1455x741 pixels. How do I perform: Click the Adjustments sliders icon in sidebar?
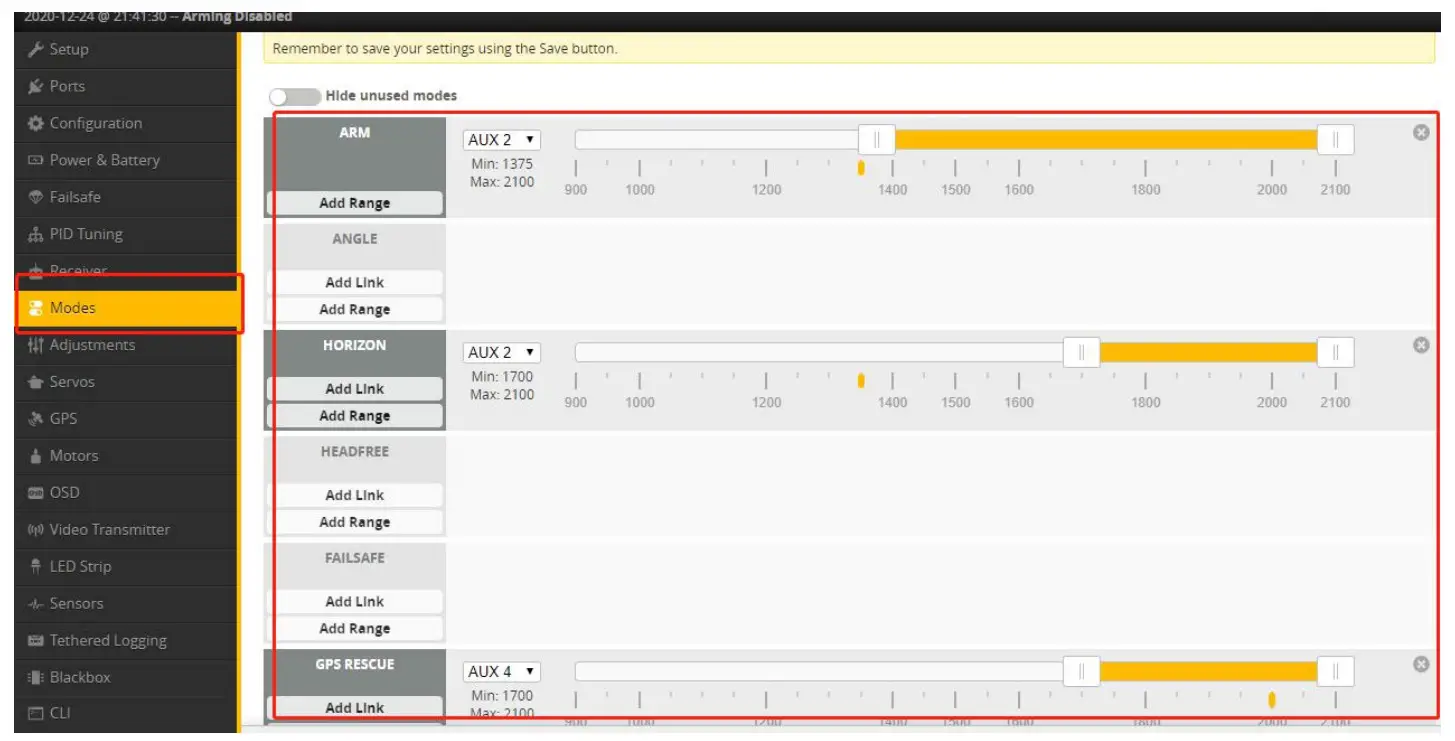36,345
